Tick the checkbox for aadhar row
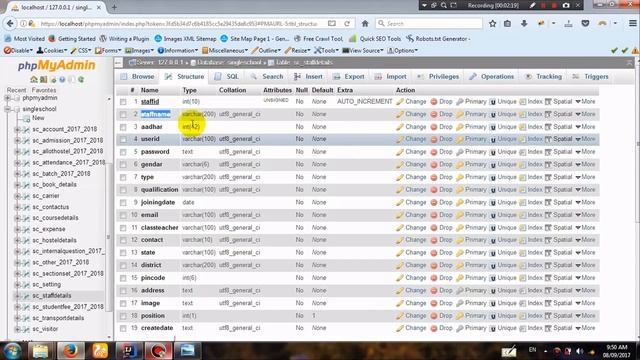640x360 pixels. pyautogui.click(x=123, y=127)
